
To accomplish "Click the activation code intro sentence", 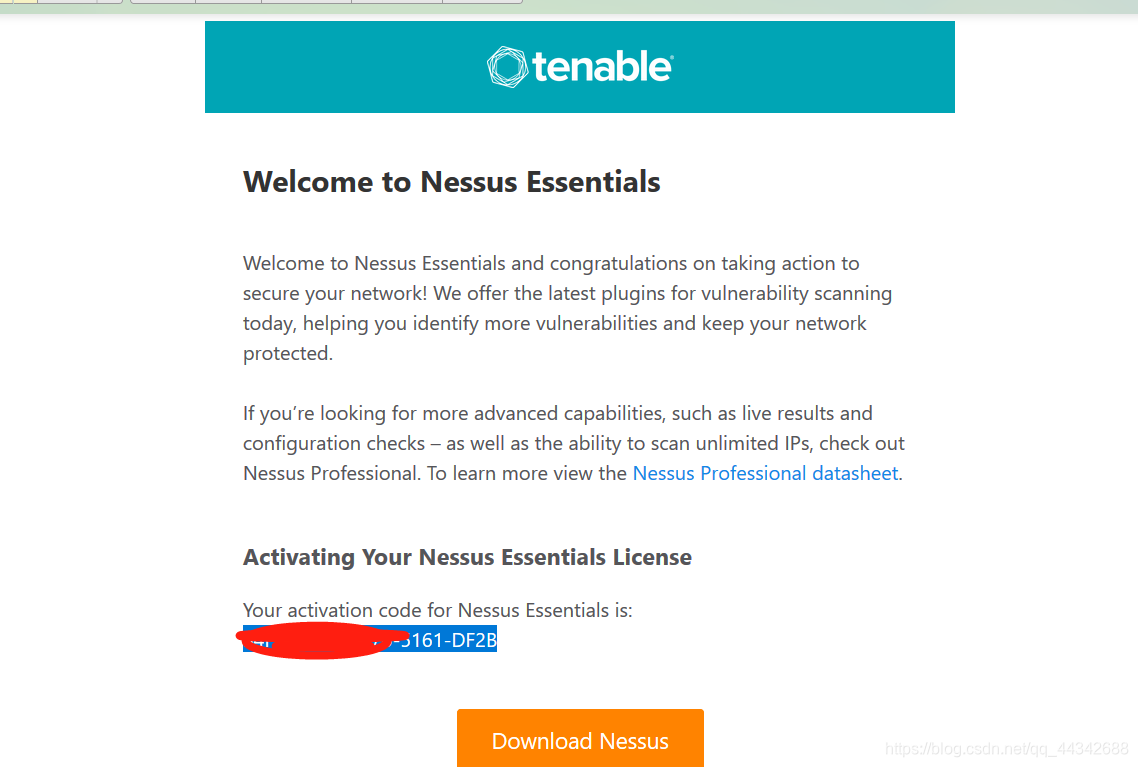I will tap(436, 610).
